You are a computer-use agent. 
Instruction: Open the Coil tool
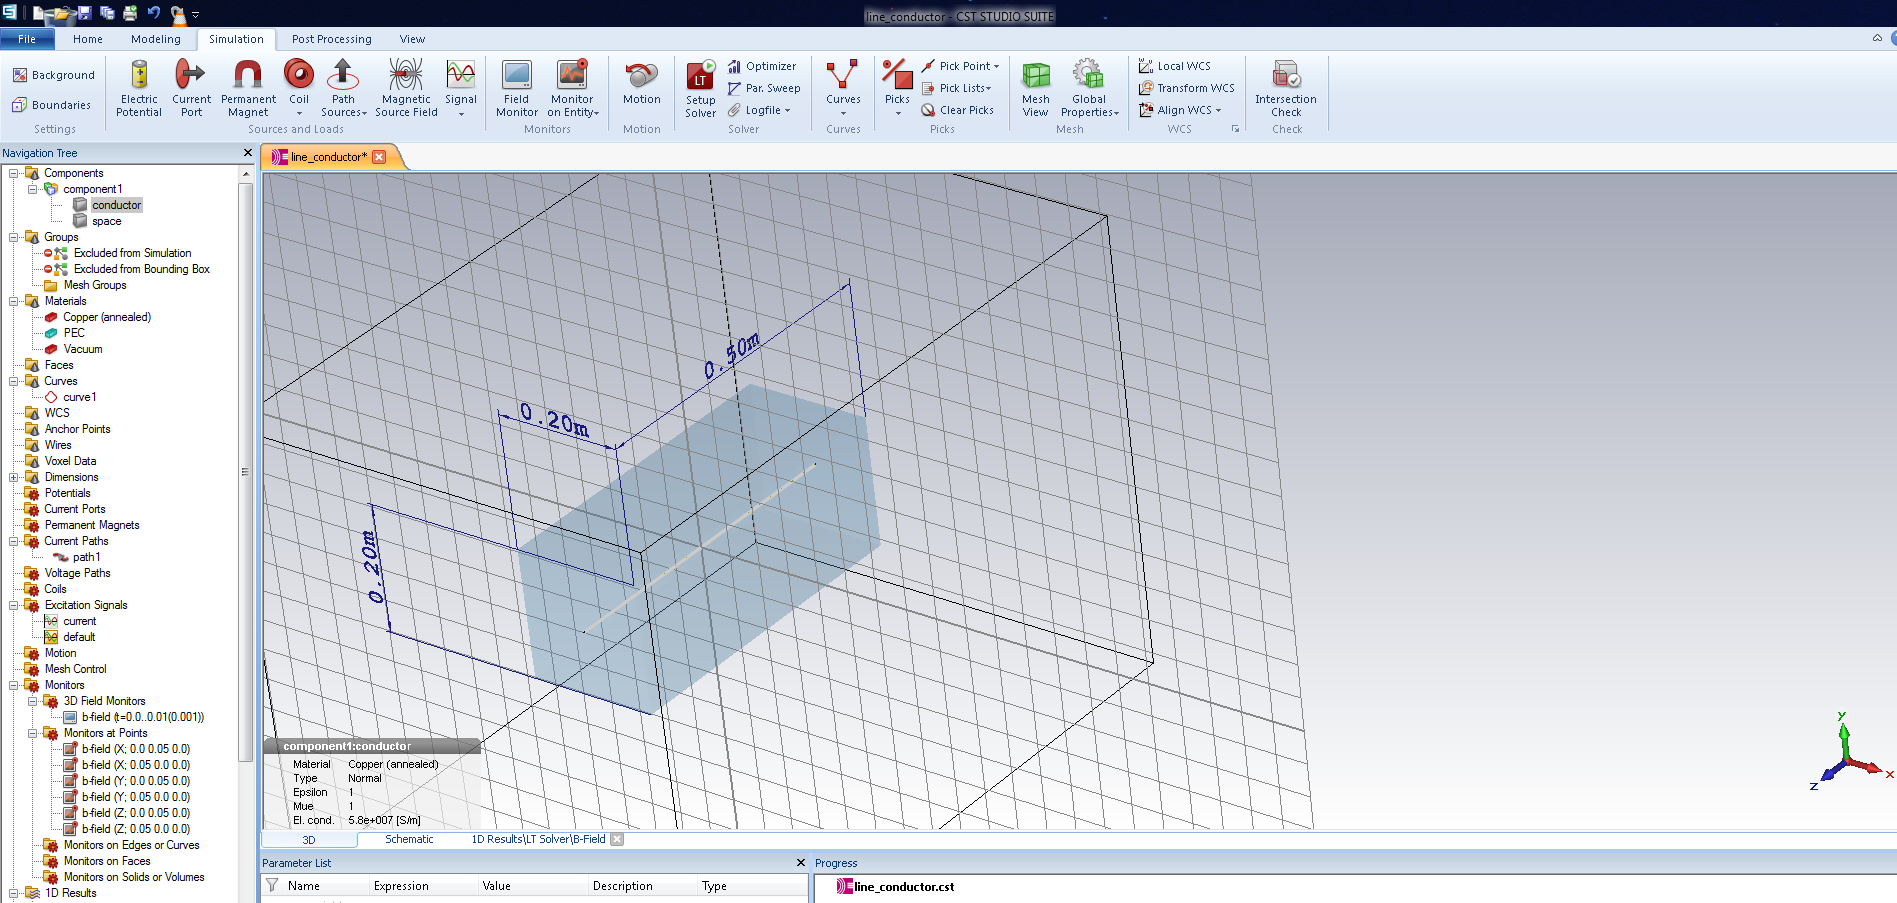point(299,88)
